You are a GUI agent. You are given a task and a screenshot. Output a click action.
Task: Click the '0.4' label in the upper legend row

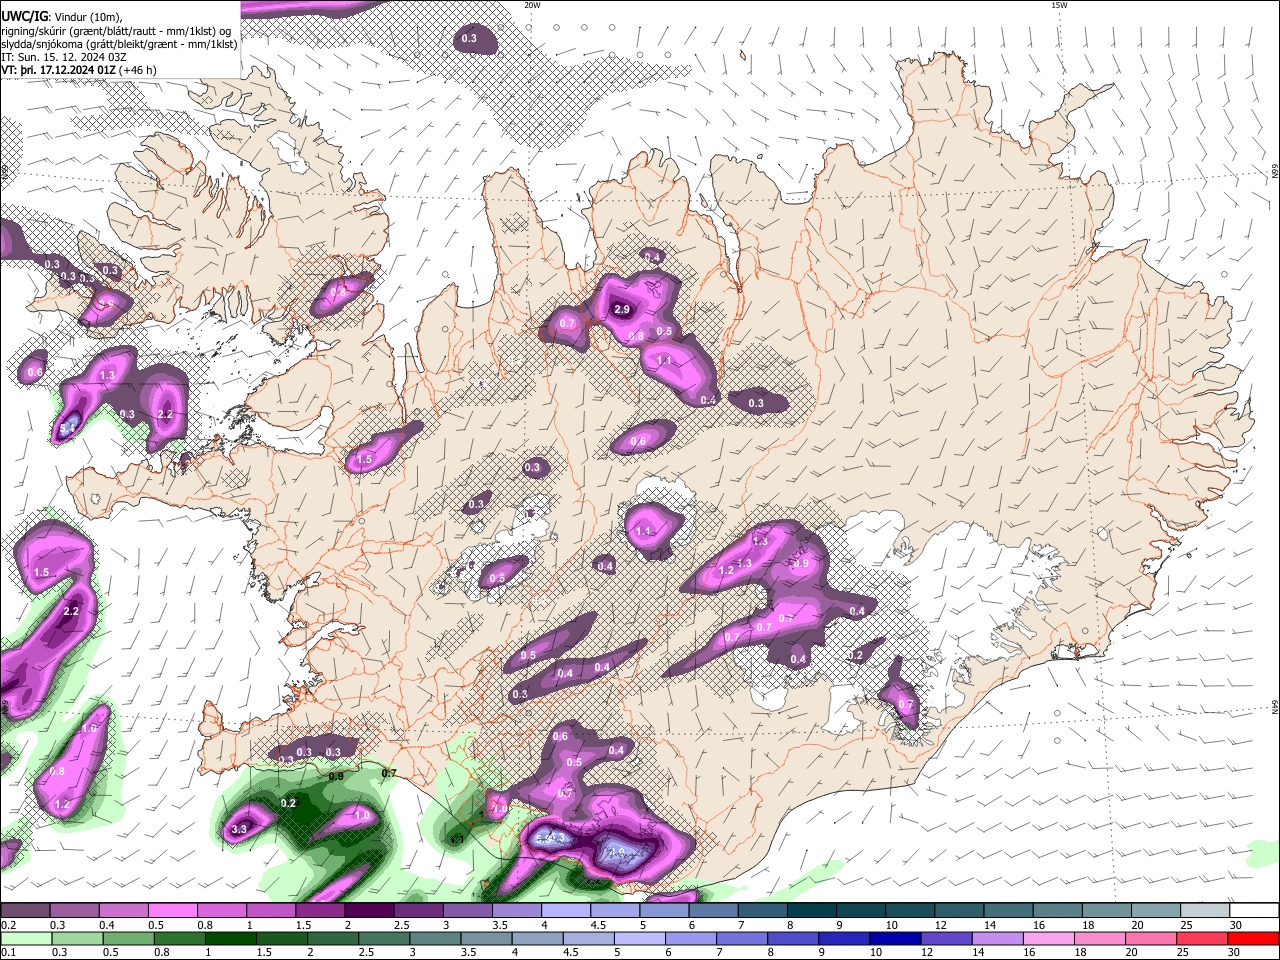click(107, 925)
